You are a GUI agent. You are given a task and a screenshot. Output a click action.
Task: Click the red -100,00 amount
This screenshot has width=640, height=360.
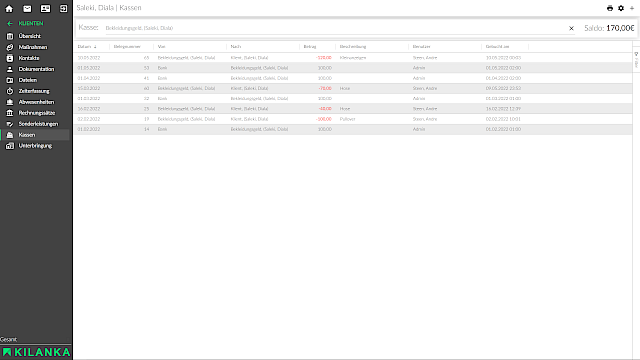323,119
